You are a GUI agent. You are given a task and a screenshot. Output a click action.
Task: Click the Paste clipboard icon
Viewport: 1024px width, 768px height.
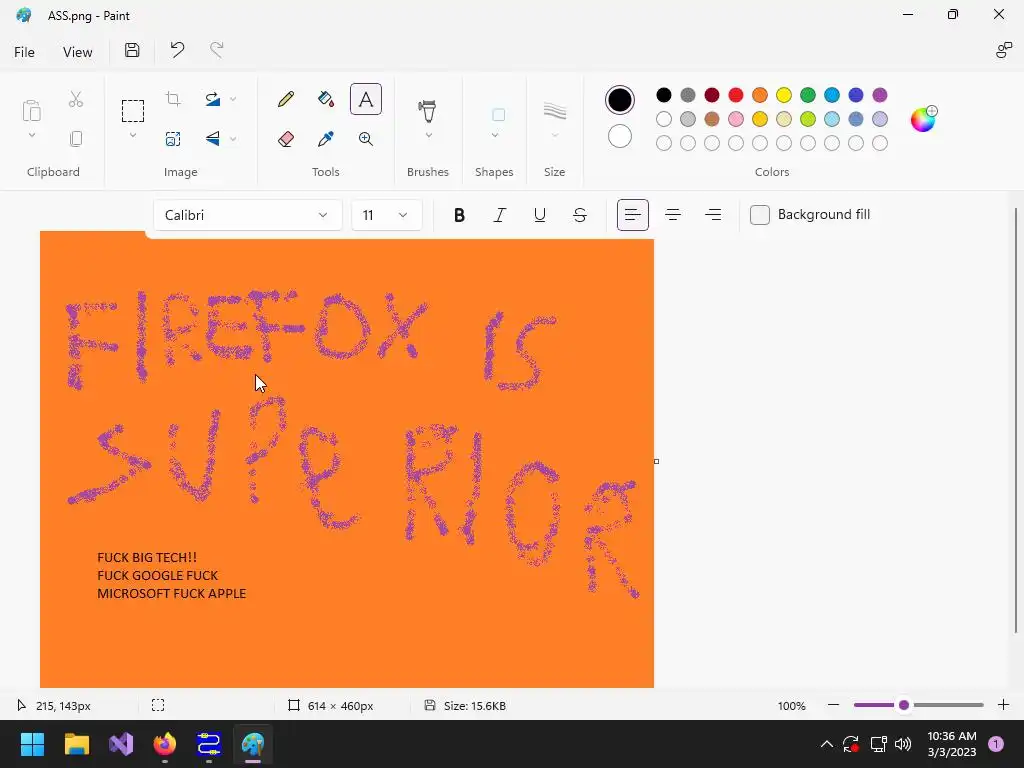[x=31, y=110]
